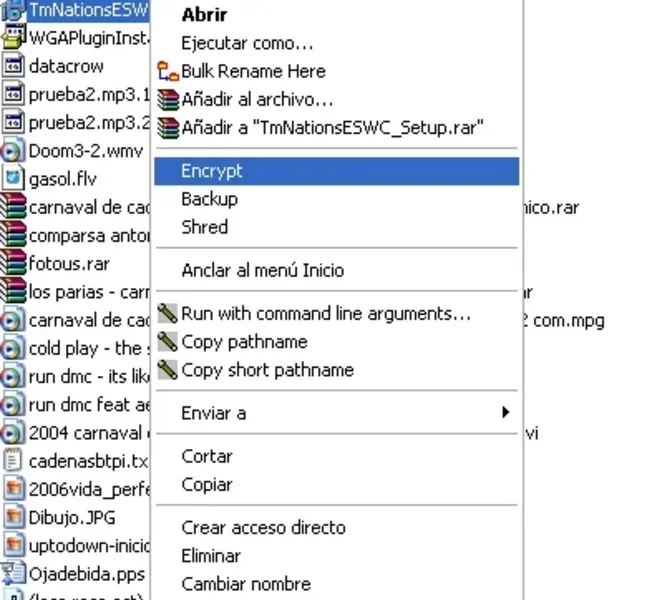Choose Encrypt in the context menu

336,171
